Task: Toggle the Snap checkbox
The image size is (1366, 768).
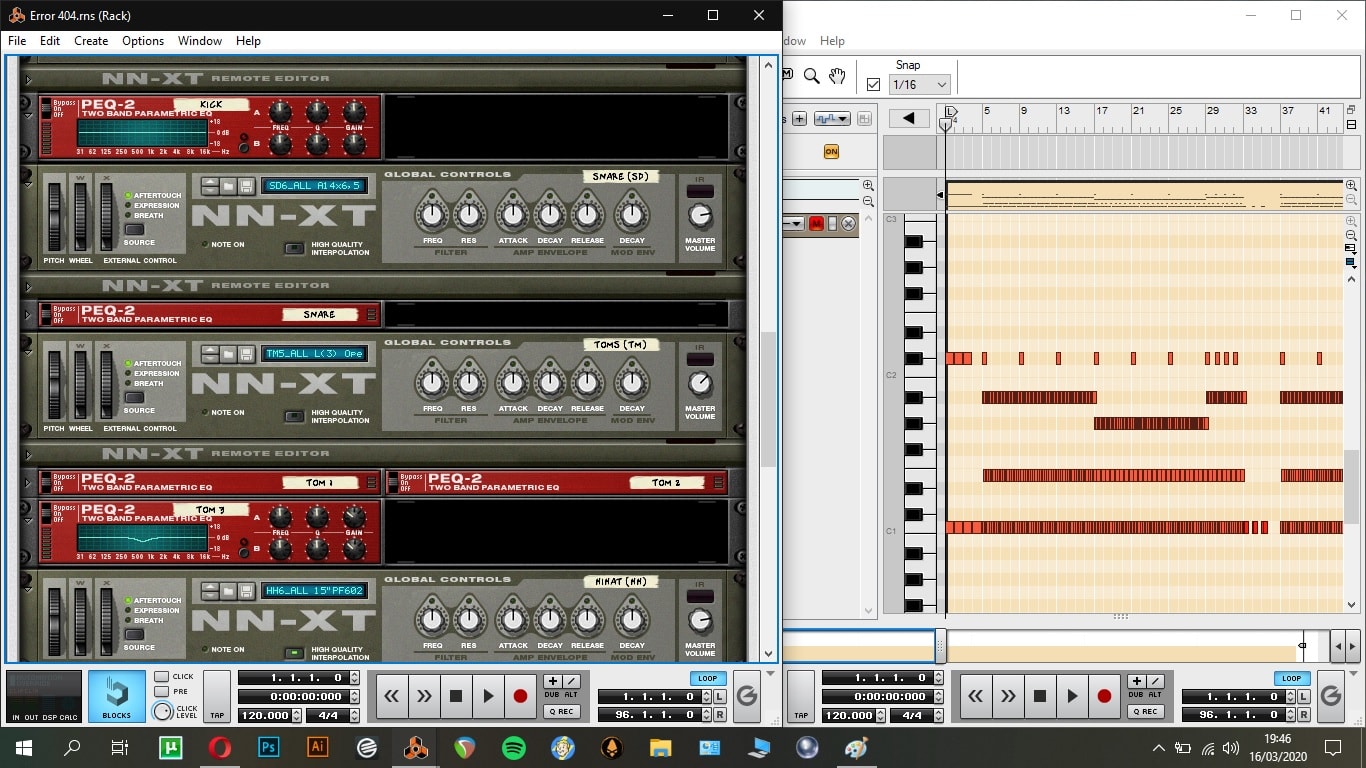Action: click(x=873, y=85)
